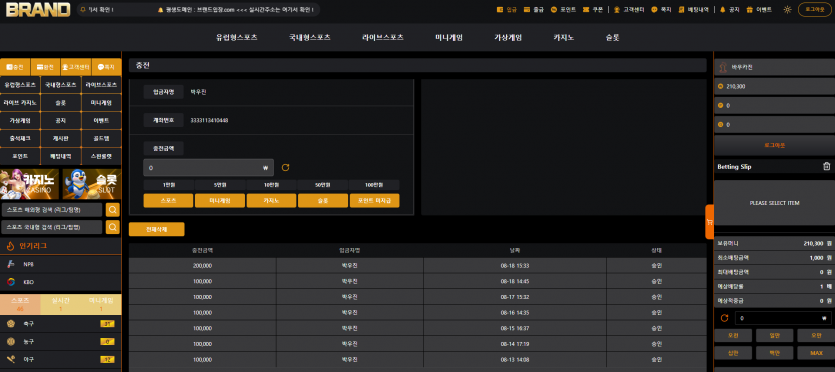The width and height of the screenshot is (835, 372).
Task: Click the refresh icon beside the charge amount field
Action: click(x=285, y=168)
